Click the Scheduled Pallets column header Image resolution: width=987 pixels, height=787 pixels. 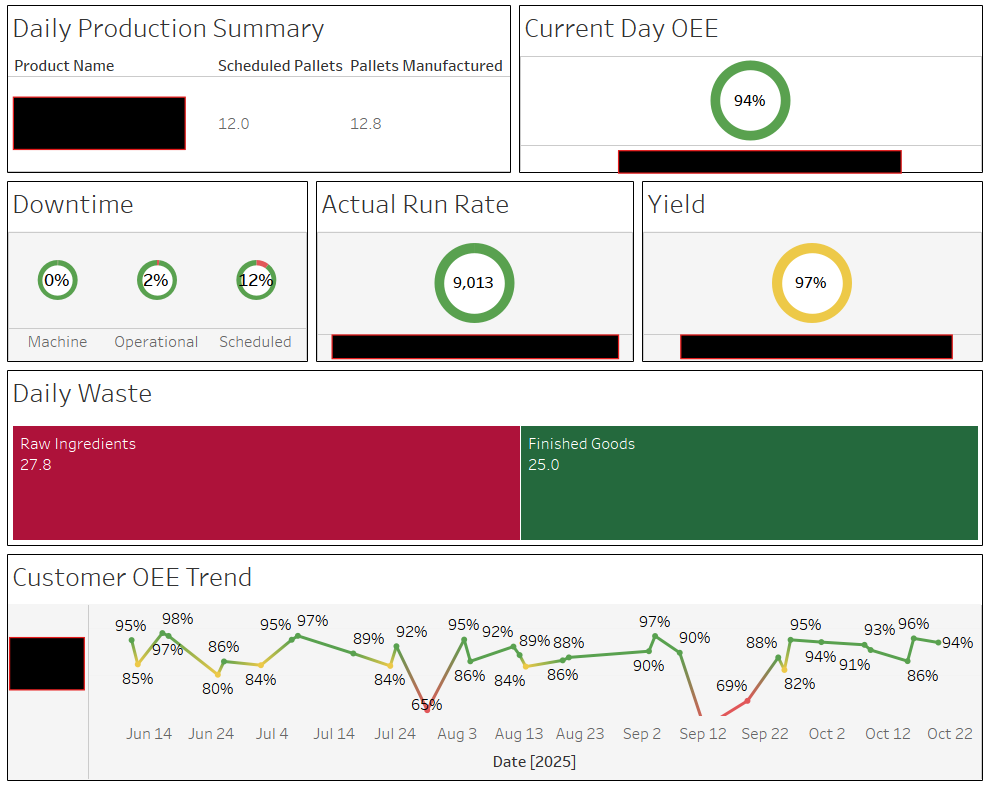[280, 66]
